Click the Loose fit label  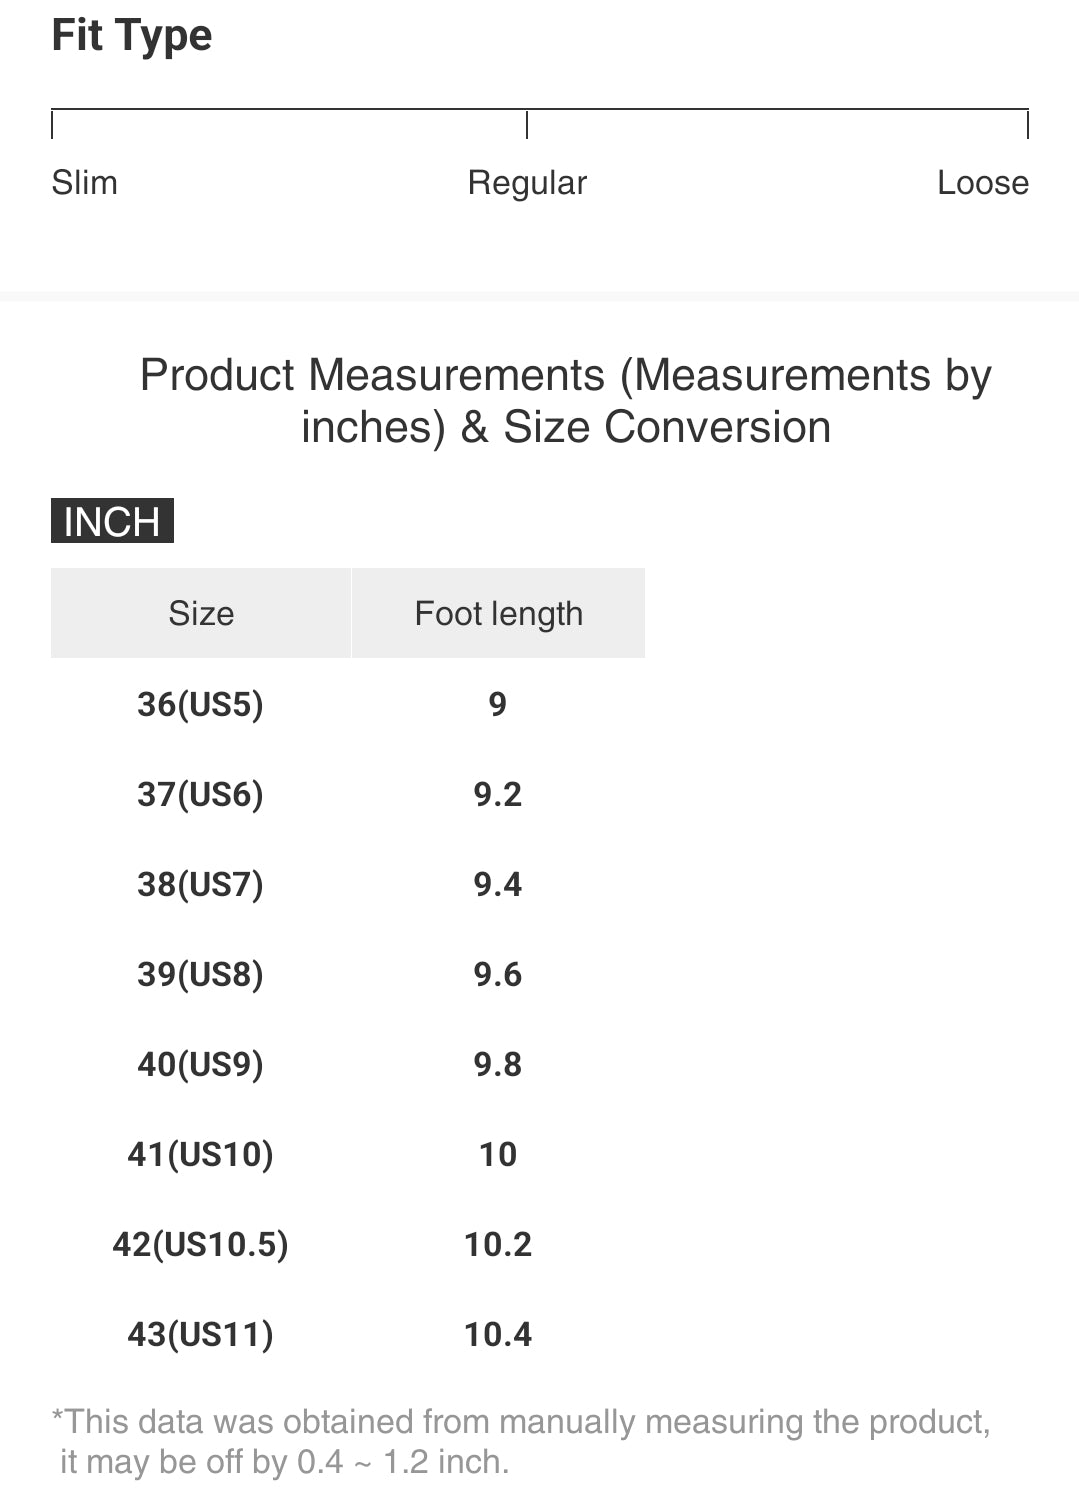pyautogui.click(x=983, y=183)
